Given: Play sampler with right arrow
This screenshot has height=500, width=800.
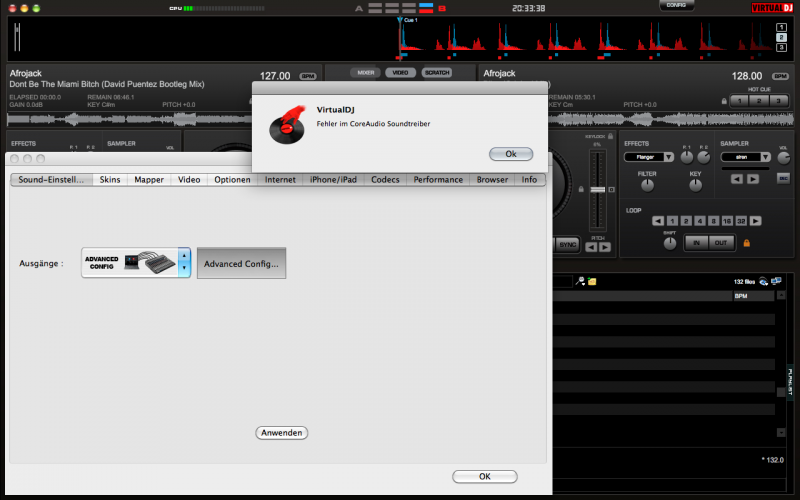Looking at the screenshot, I should click(x=753, y=179).
